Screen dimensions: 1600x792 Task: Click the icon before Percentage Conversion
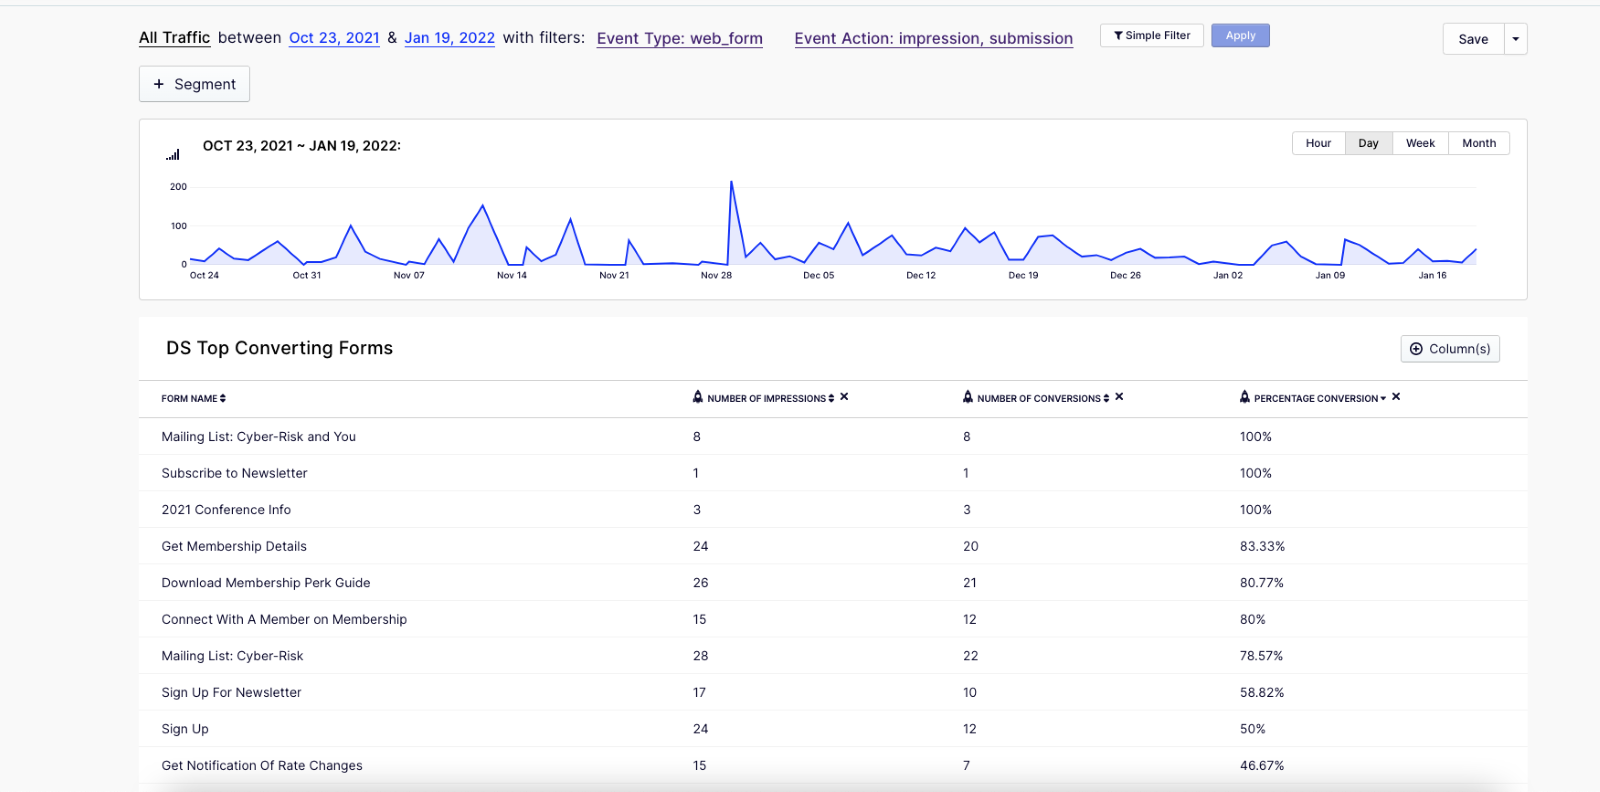(x=1244, y=397)
